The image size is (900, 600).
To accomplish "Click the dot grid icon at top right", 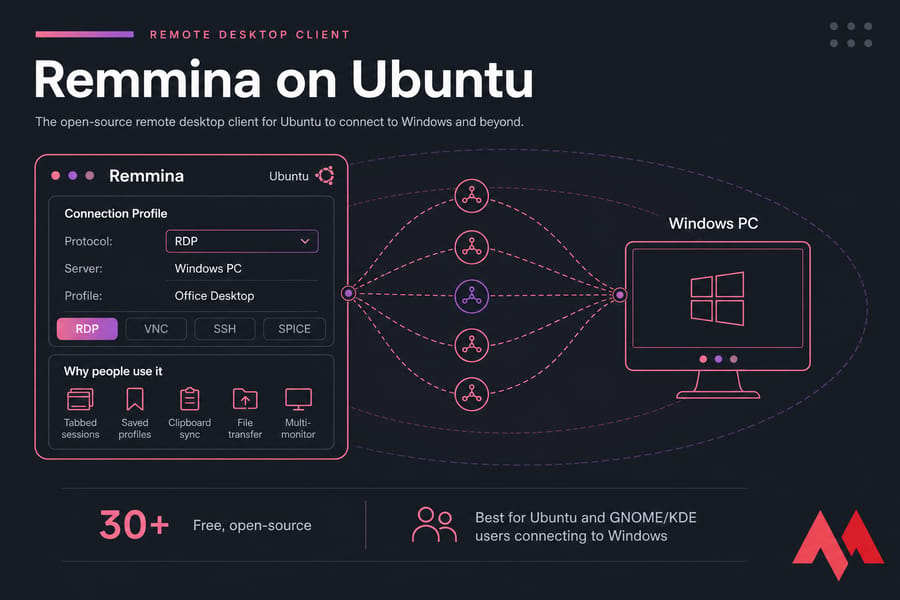I will pyautogui.click(x=851, y=35).
